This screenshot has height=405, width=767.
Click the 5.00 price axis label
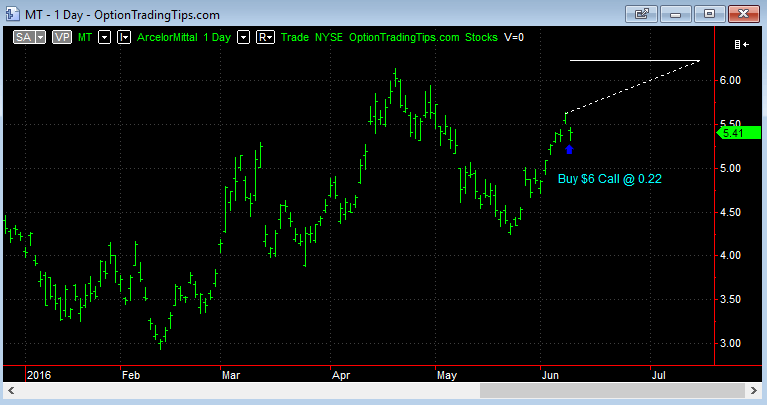click(x=730, y=168)
